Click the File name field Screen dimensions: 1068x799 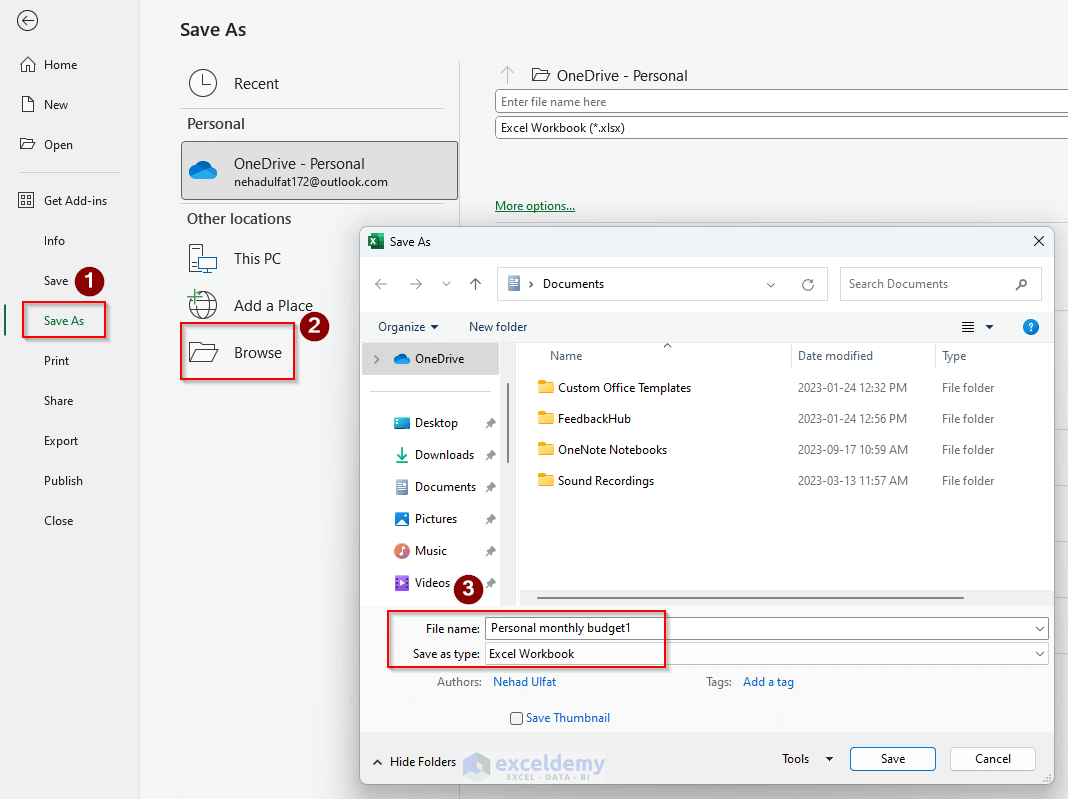click(x=766, y=628)
